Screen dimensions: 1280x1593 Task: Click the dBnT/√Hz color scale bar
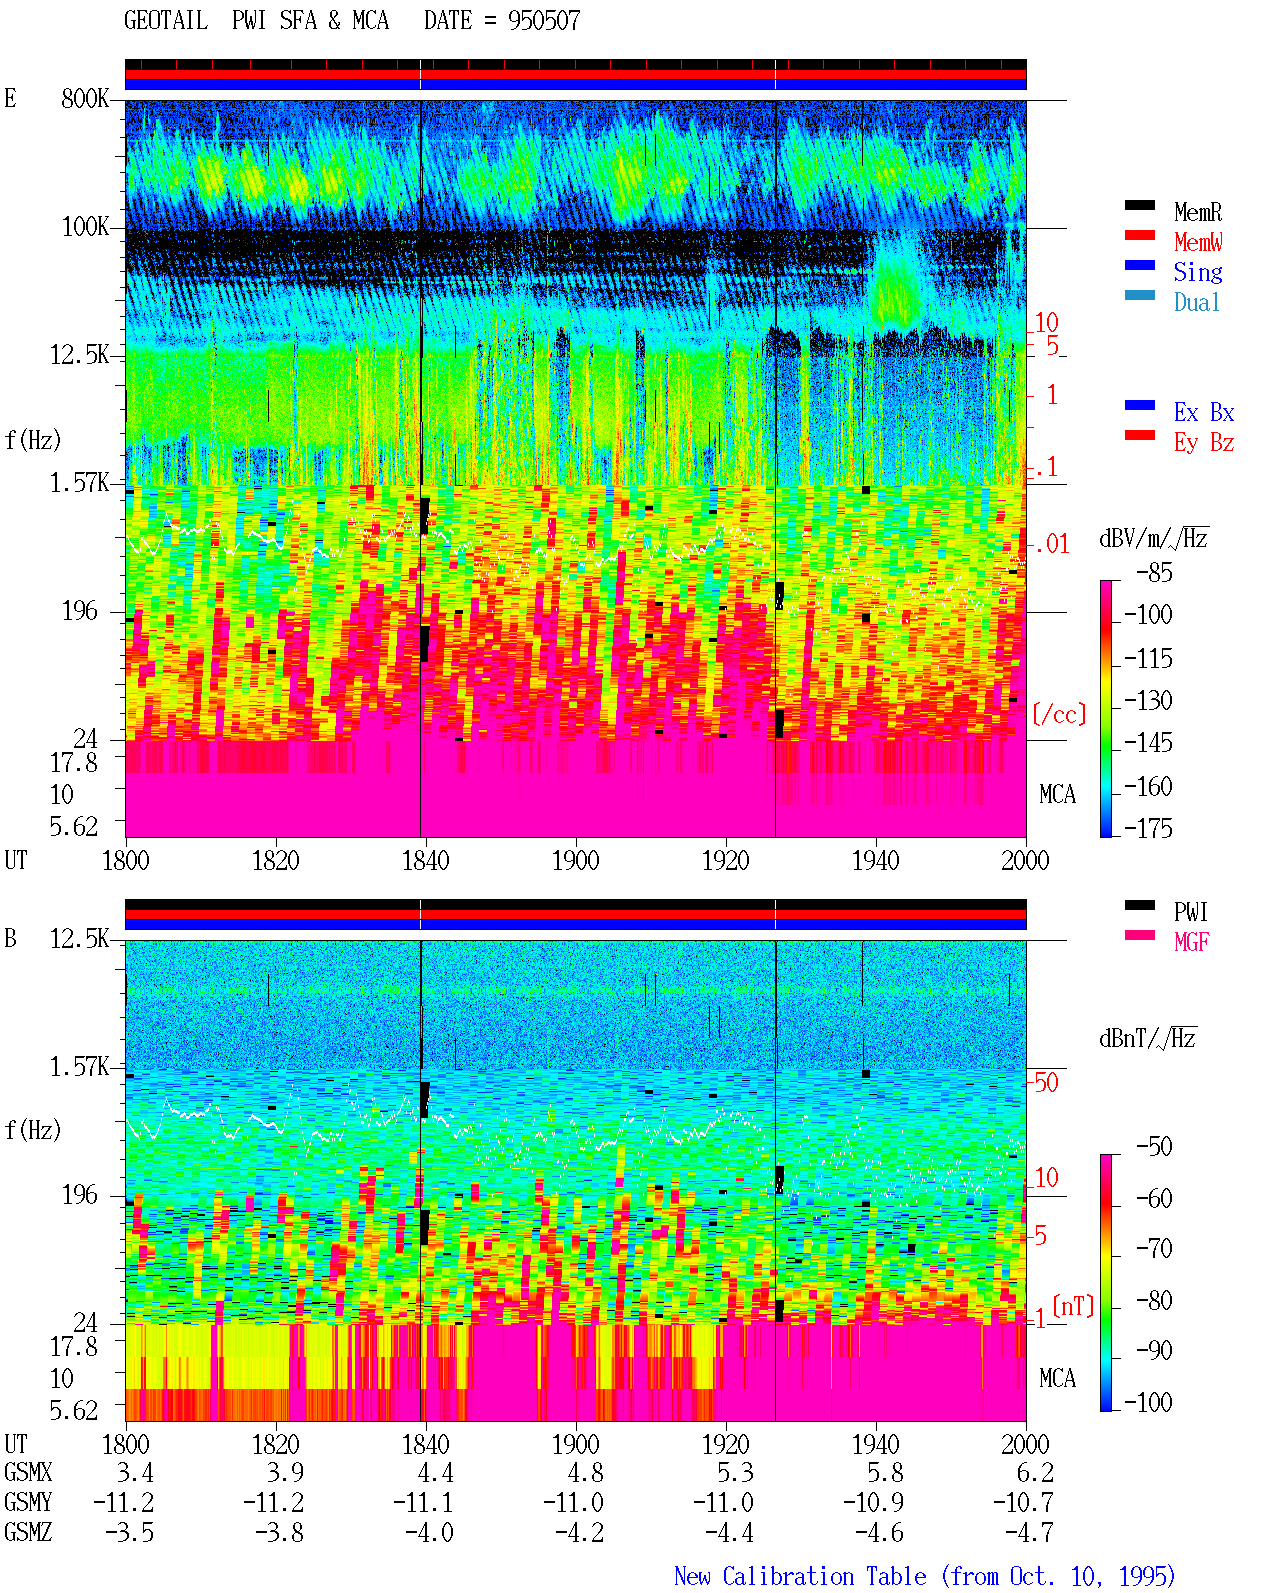(1106, 1283)
